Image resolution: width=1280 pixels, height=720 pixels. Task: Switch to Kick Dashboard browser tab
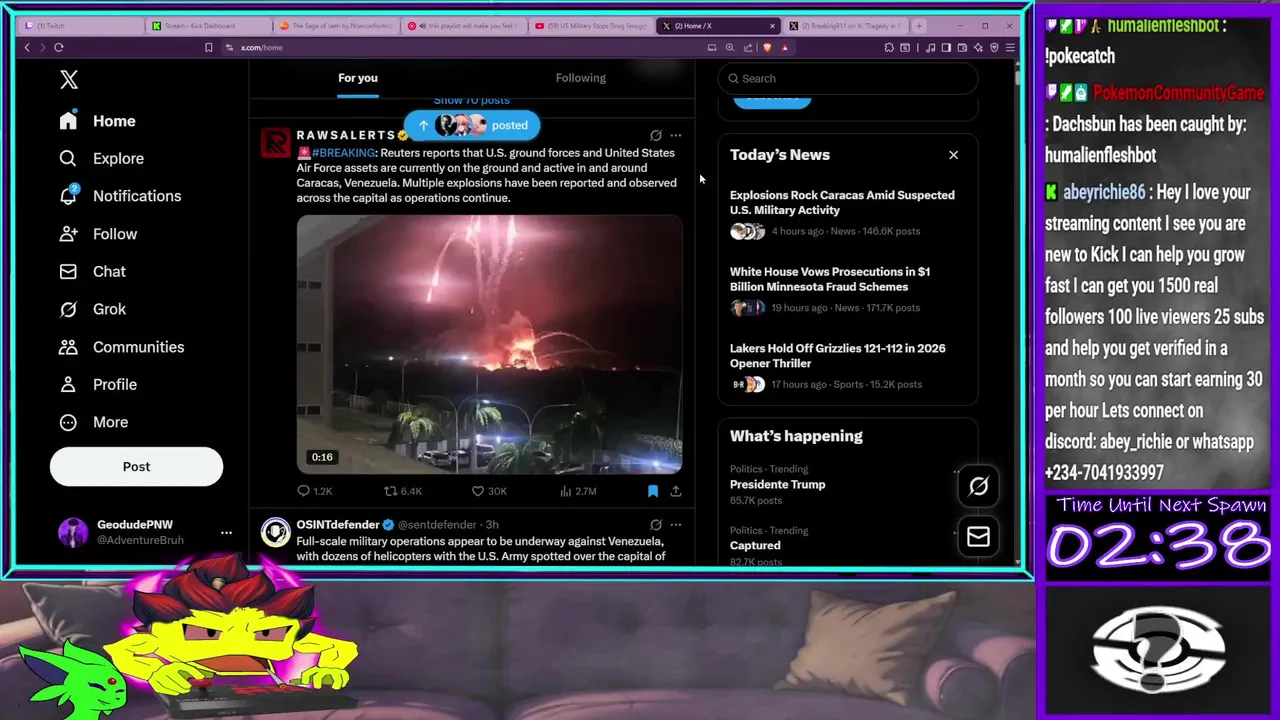tap(208, 25)
